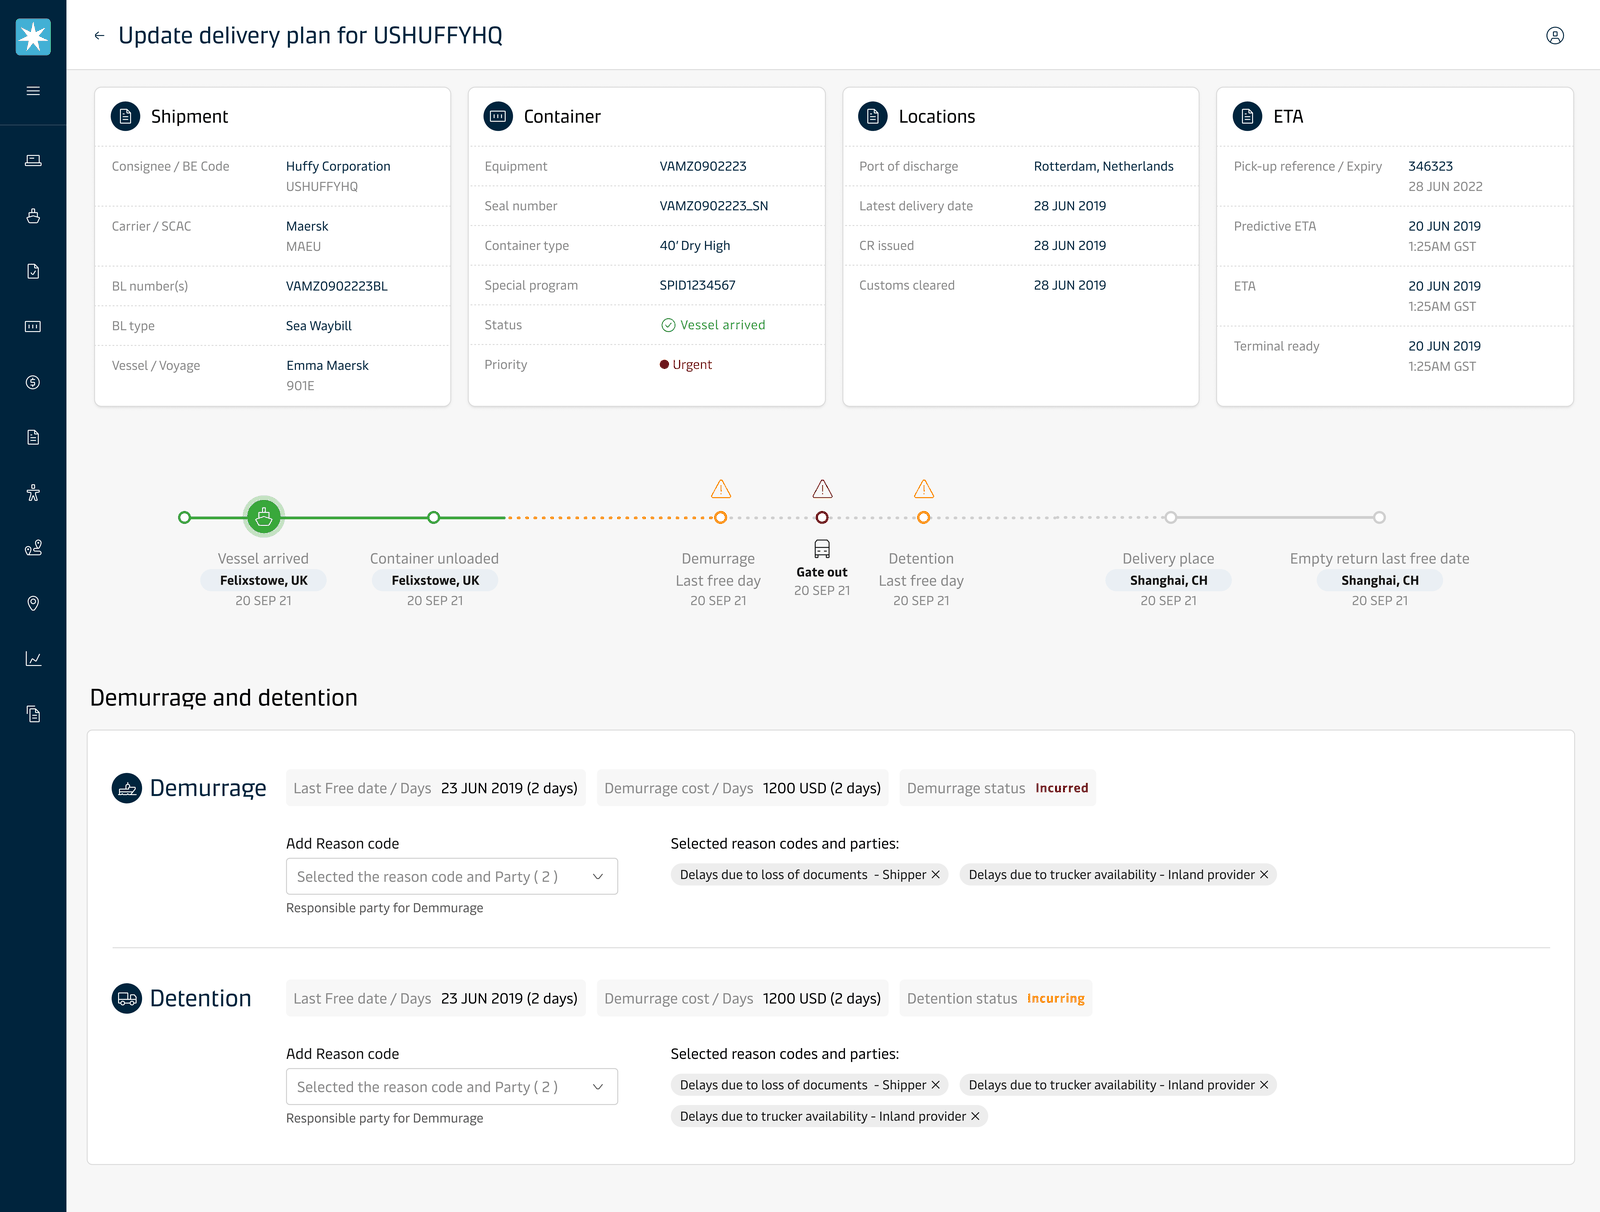Viewport: 1600px width, 1212px height.
Task: Go back using the arrow icon
Action: click(x=99, y=36)
